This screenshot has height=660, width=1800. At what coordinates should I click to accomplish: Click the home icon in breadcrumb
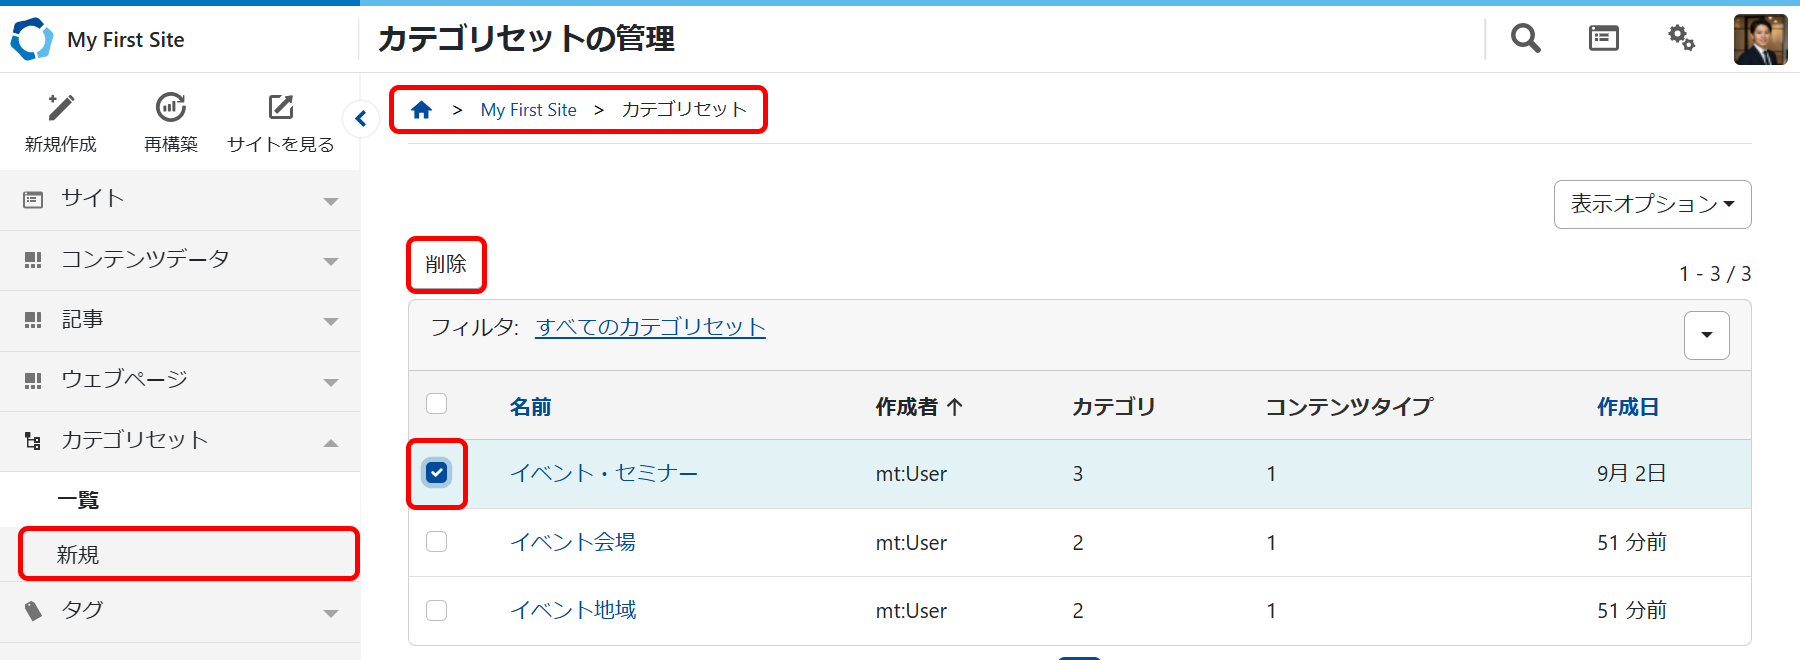(421, 110)
